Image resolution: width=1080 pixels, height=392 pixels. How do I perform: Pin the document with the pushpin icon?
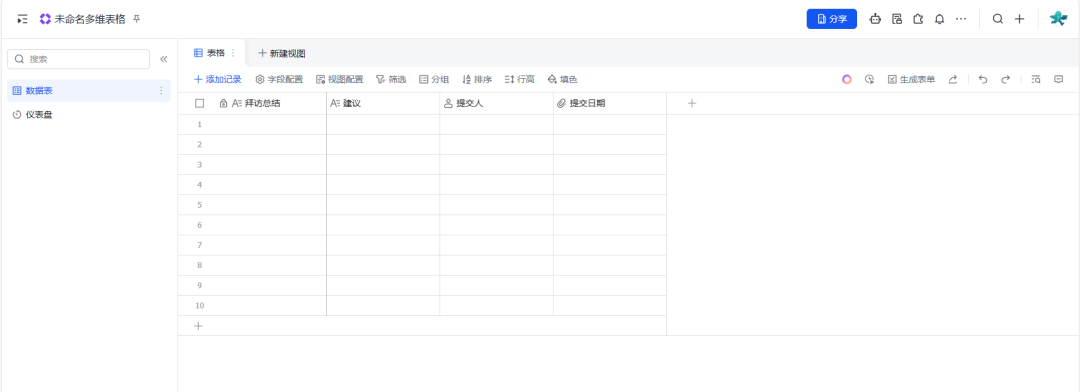pyautogui.click(x=136, y=19)
